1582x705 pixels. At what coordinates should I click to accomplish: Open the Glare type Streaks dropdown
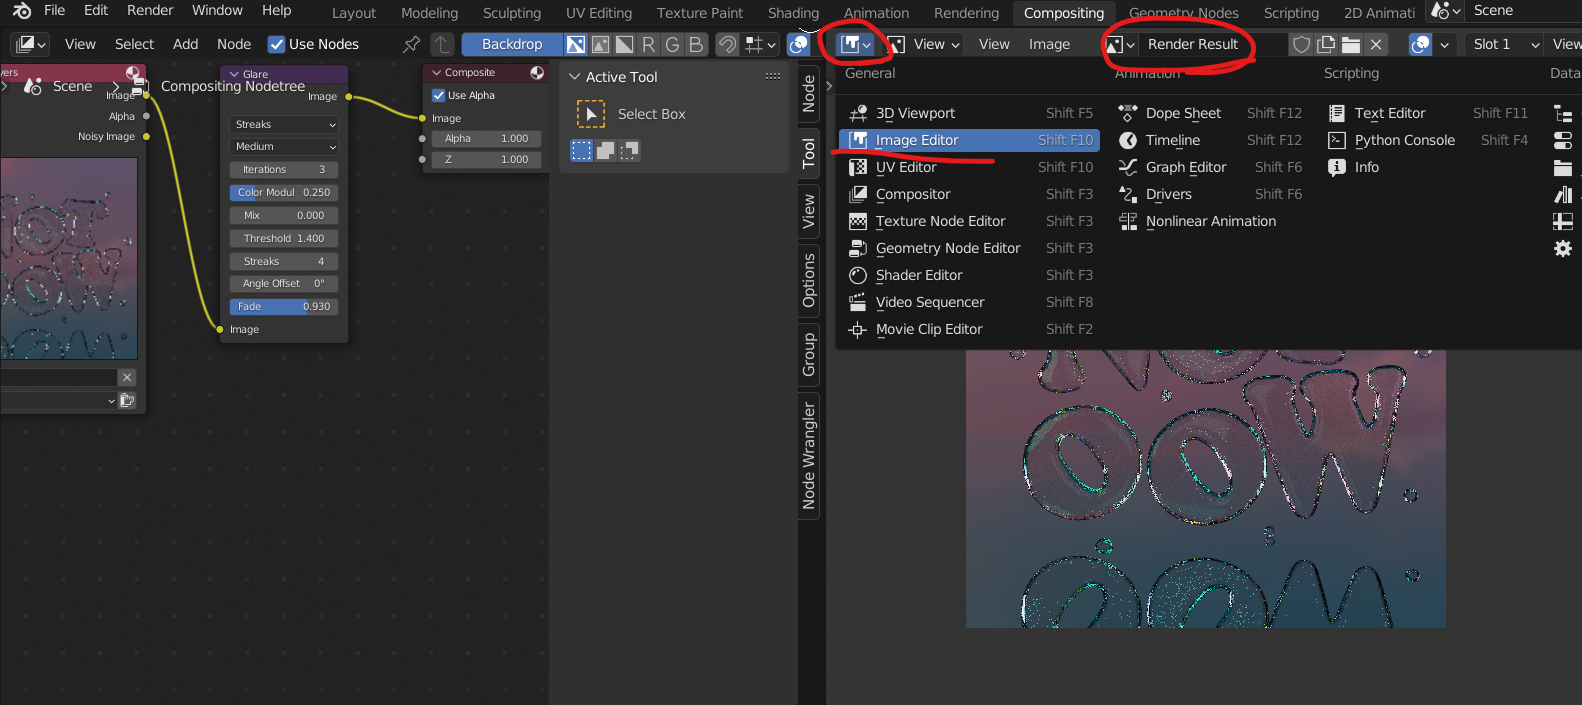[x=284, y=124]
